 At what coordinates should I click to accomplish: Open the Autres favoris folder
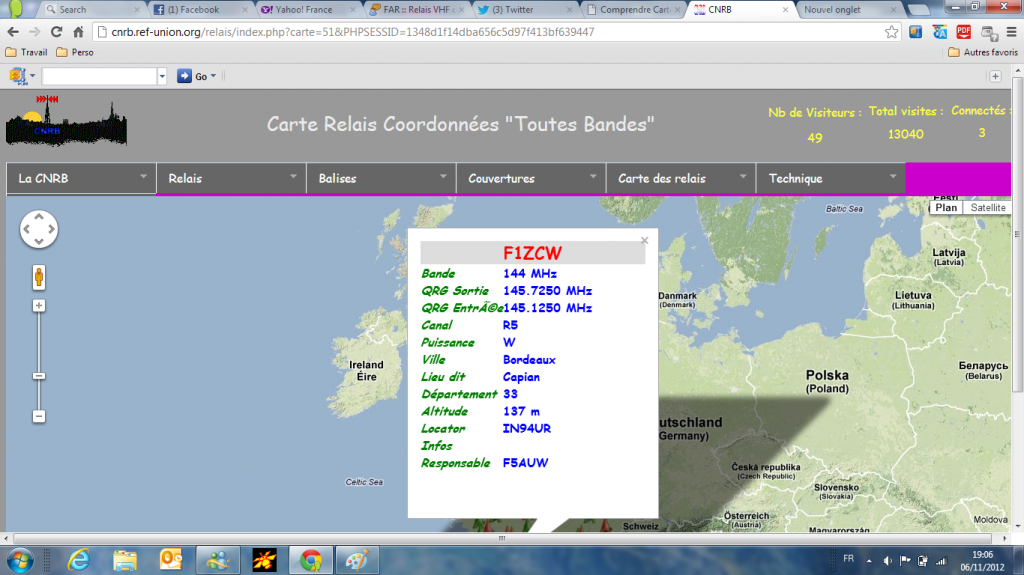(983, 52)
